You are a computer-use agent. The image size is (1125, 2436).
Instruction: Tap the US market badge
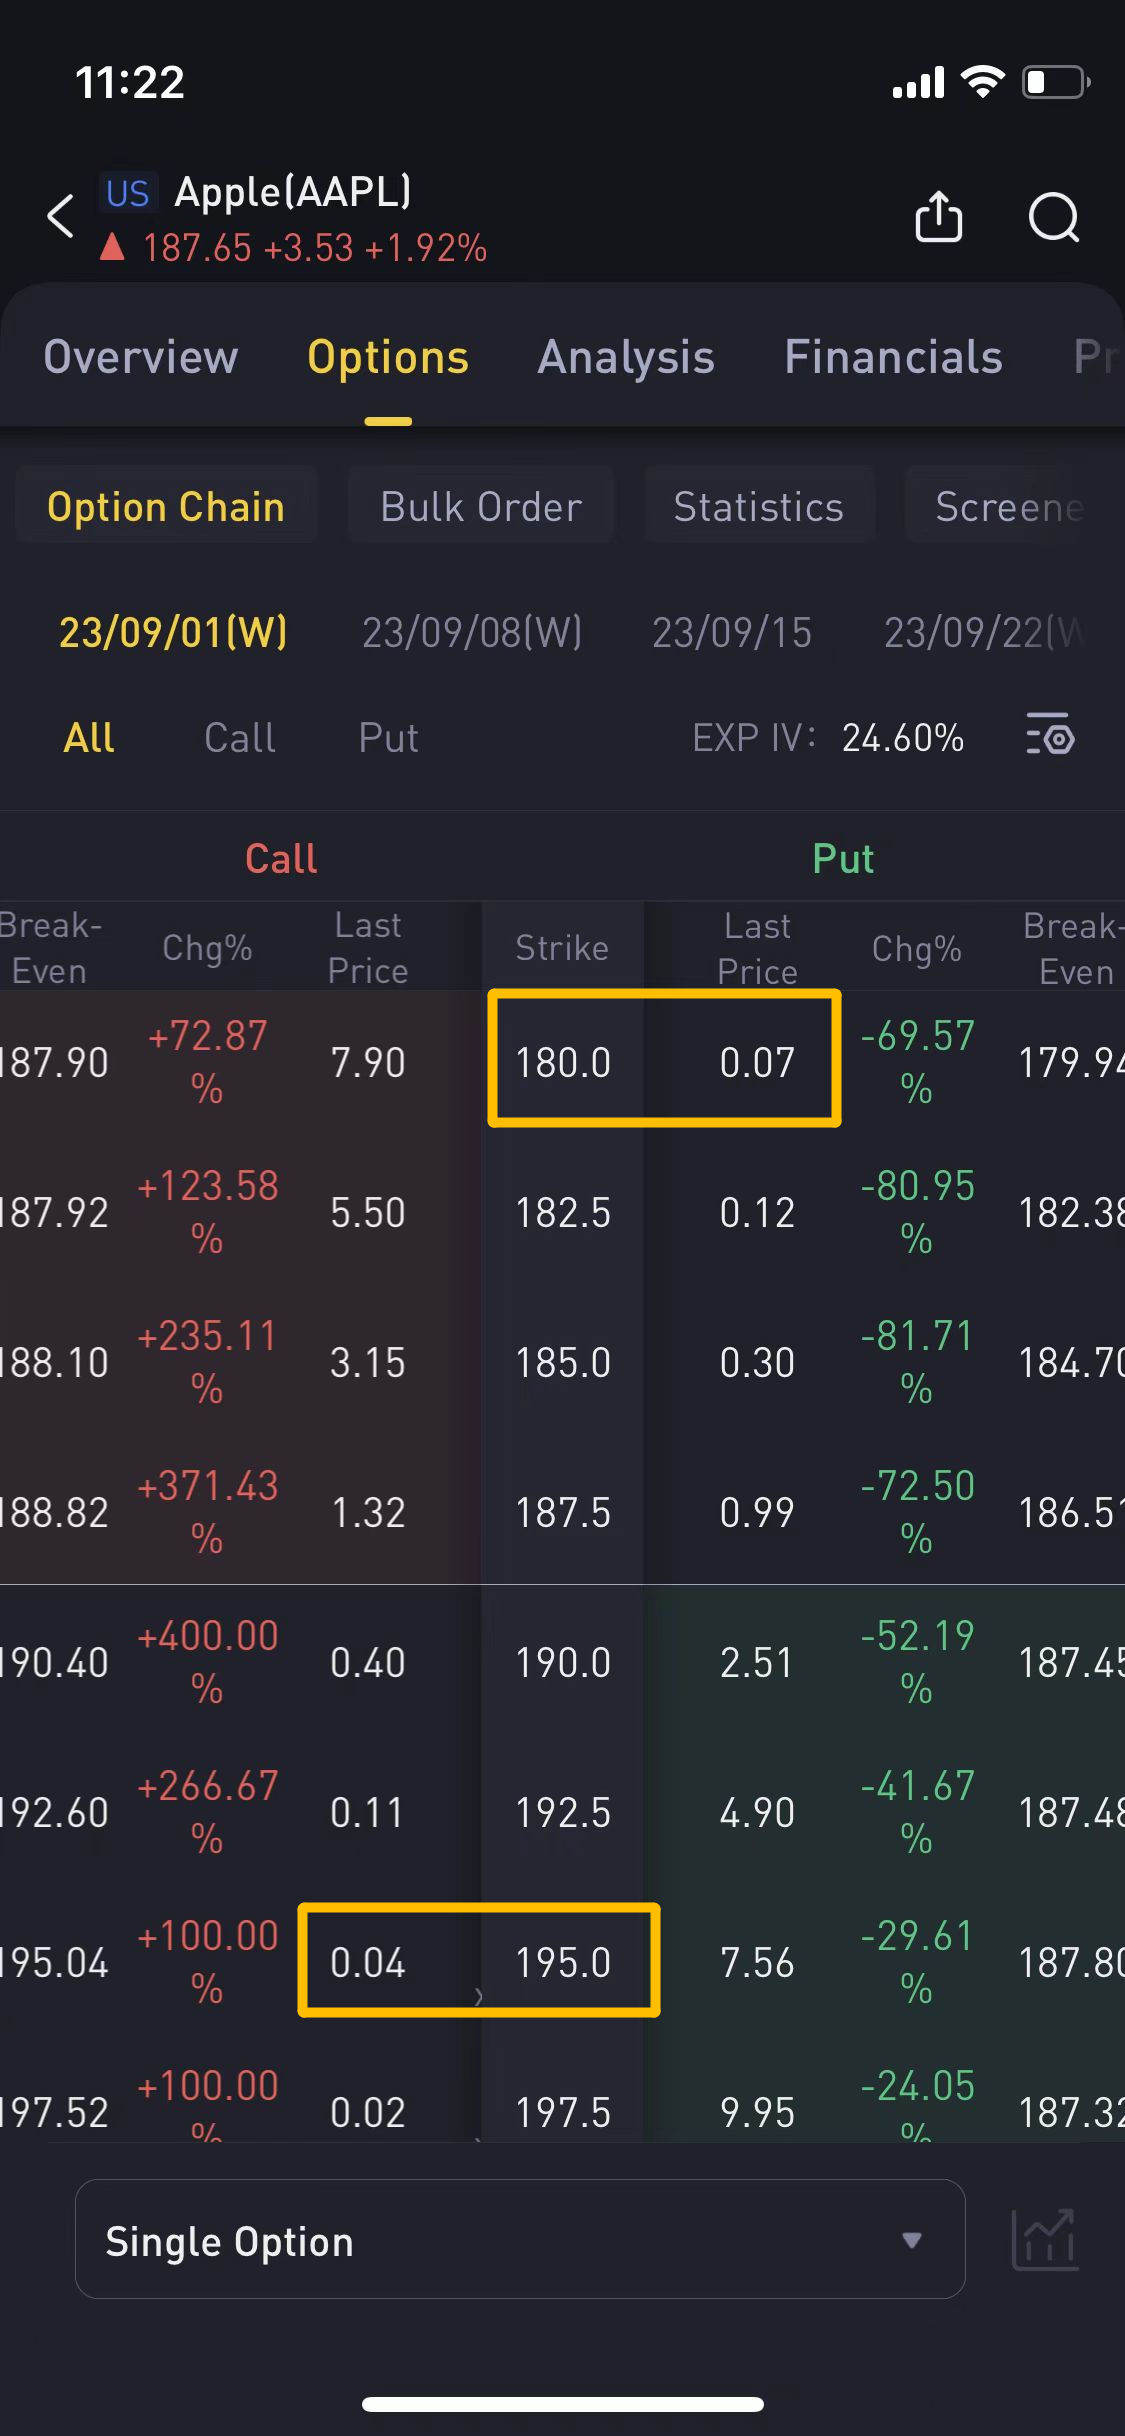(x=128, y=193)
